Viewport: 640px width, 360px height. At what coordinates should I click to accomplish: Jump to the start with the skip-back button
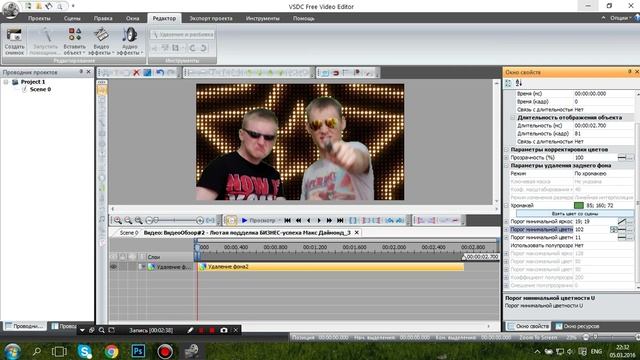point(288,220)
